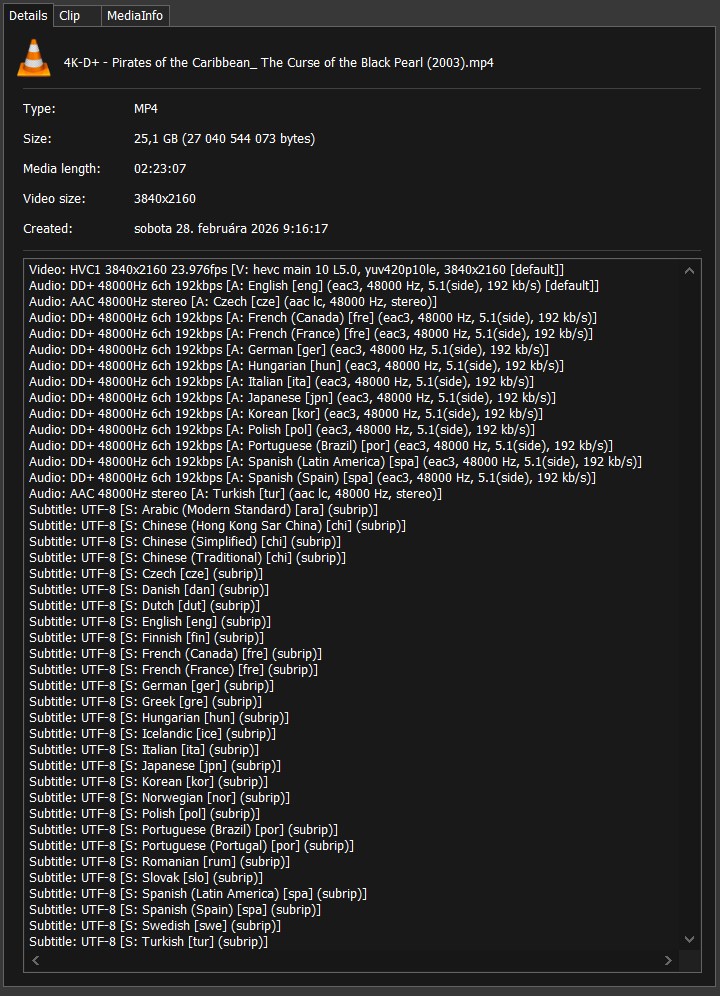Click the VLC cone file icon

pos(34,62)
